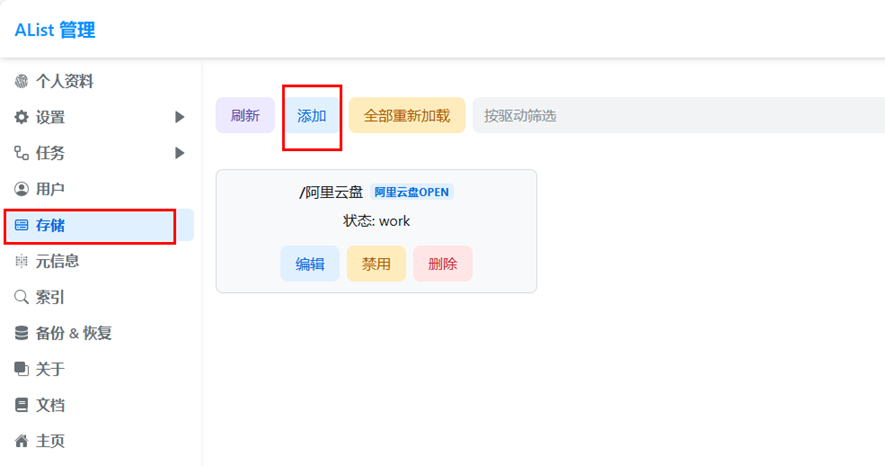Click the 添加 button

tap(312, 116)
